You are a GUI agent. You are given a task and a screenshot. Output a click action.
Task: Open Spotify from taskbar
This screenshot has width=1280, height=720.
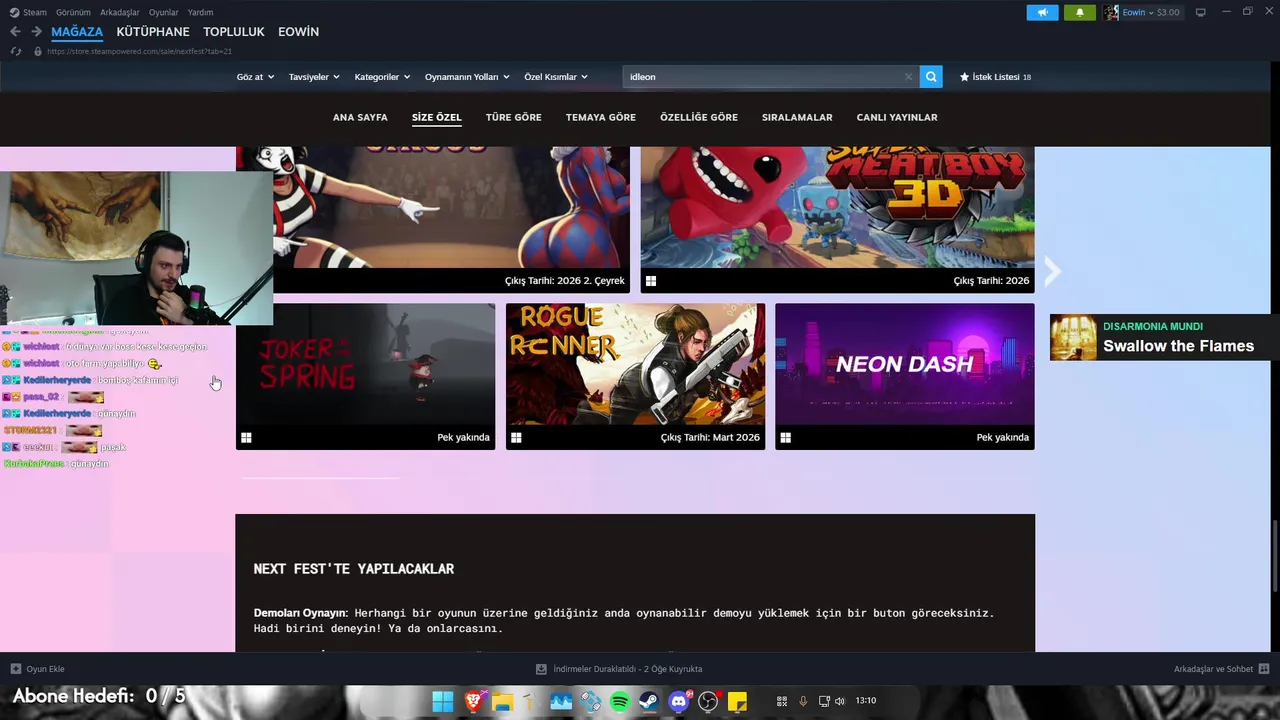click(x=620, y=701)
